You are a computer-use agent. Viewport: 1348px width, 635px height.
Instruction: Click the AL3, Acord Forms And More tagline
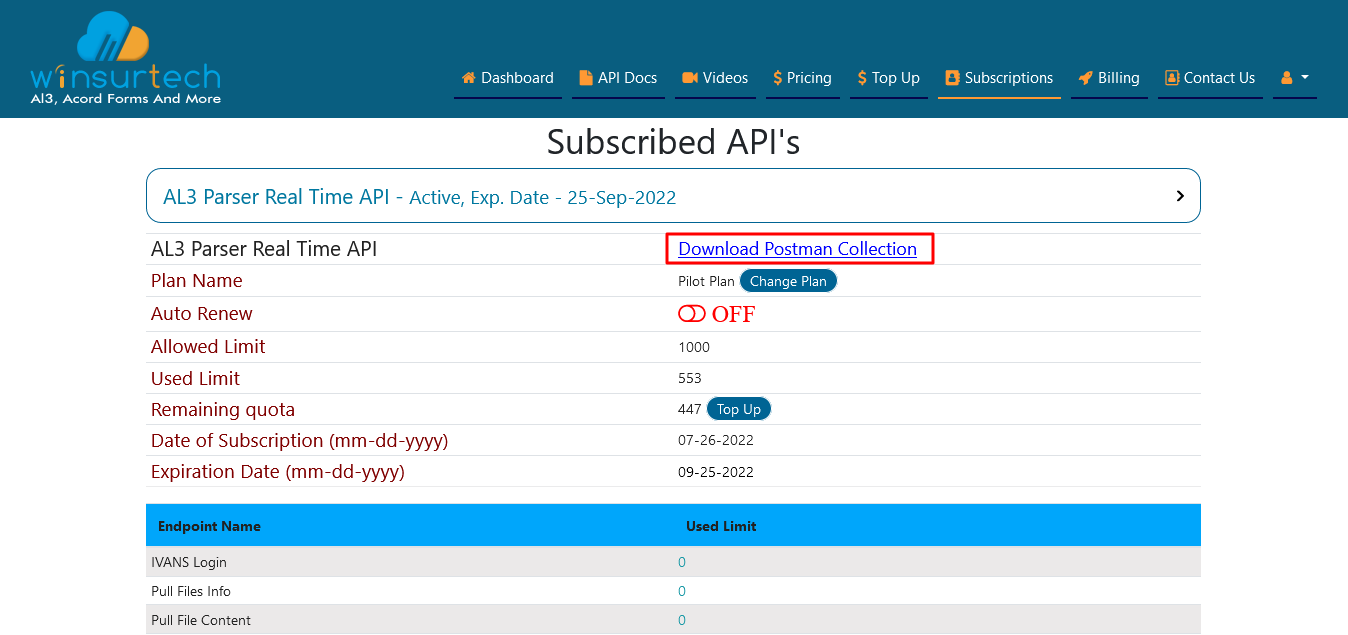pos(125,100)
